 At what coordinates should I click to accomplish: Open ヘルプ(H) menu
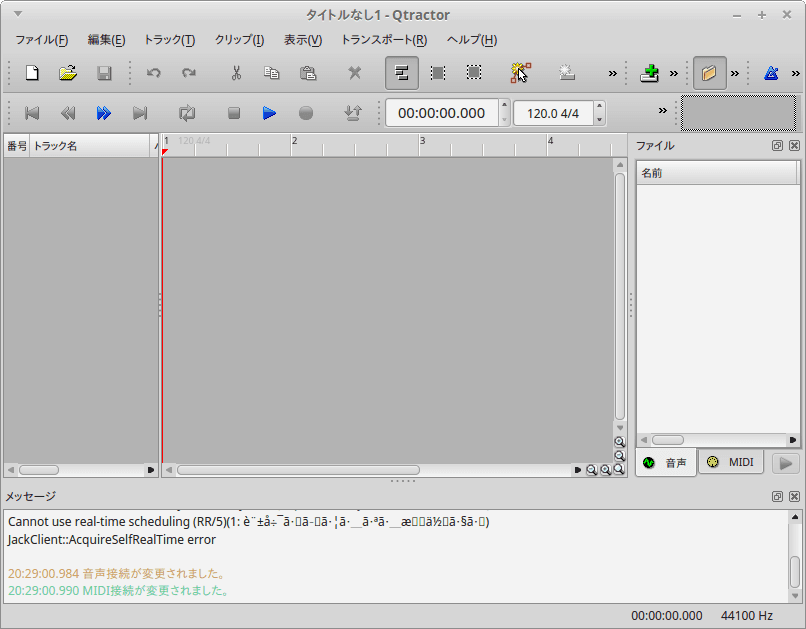(x=472, y=40)
